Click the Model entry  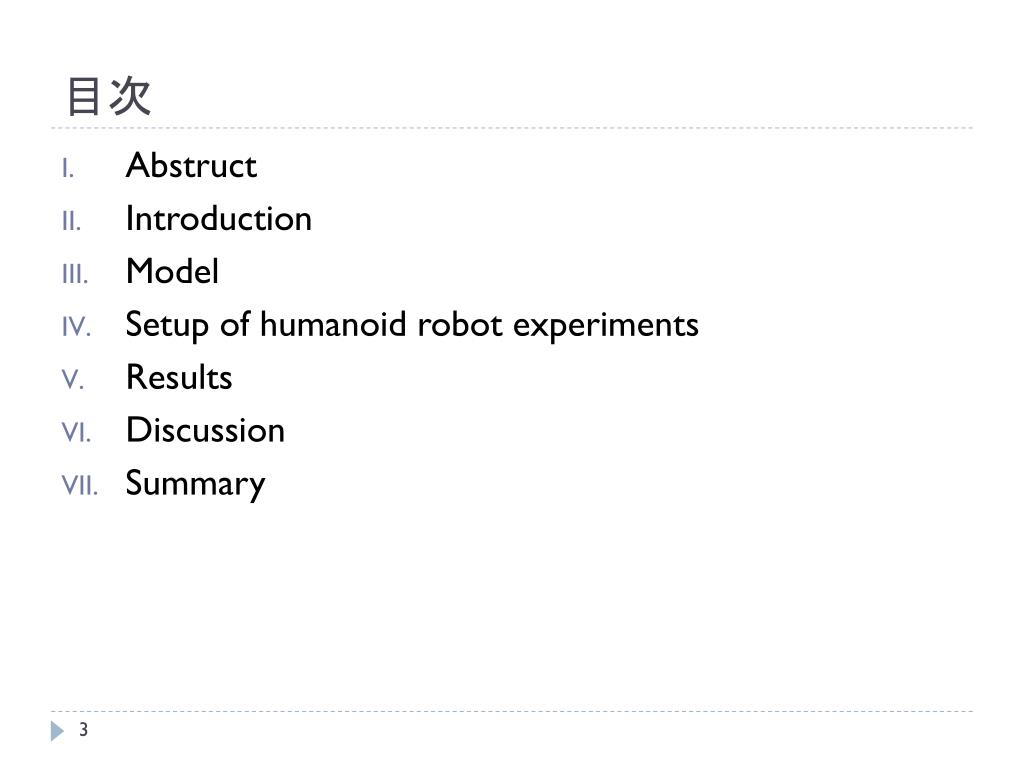click(172, 271)
